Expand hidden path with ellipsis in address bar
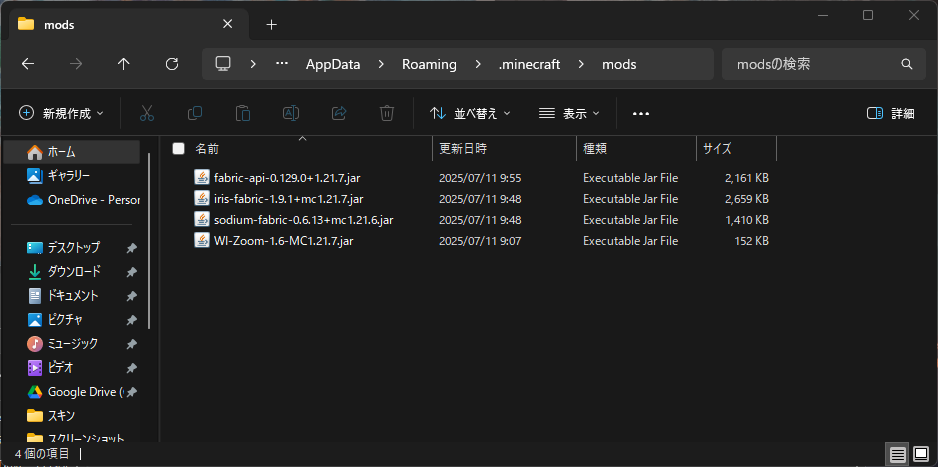Viewport: 938px width, 467px height. (282, 64)
